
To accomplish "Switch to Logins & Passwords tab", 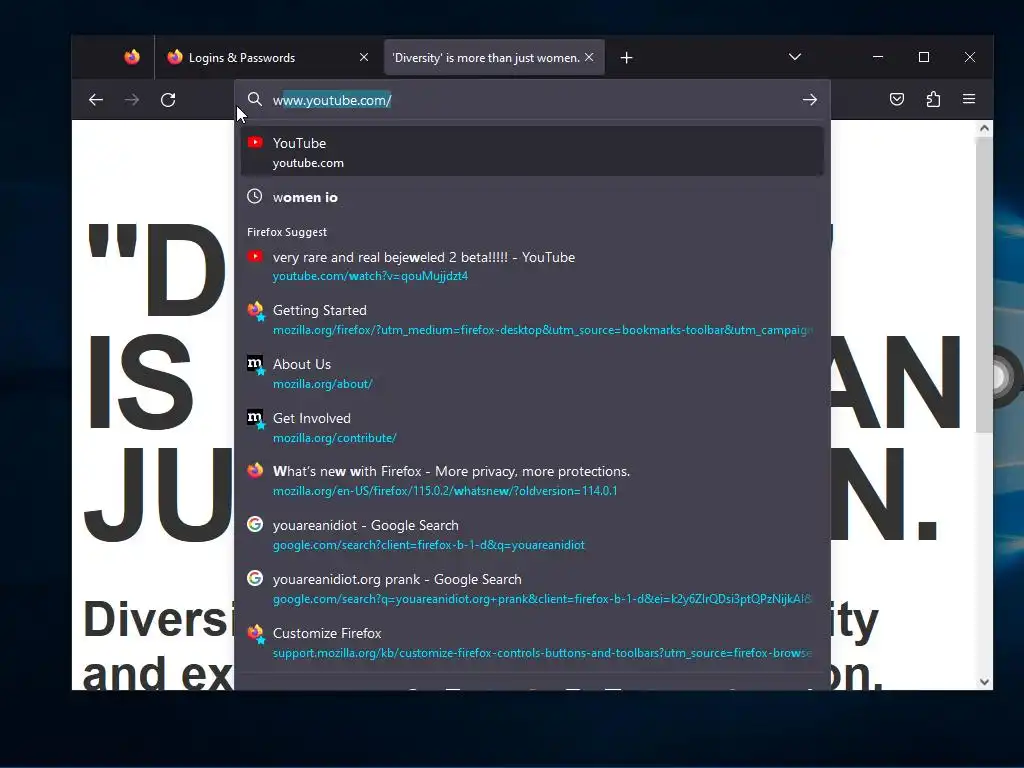I will [268, 57].
